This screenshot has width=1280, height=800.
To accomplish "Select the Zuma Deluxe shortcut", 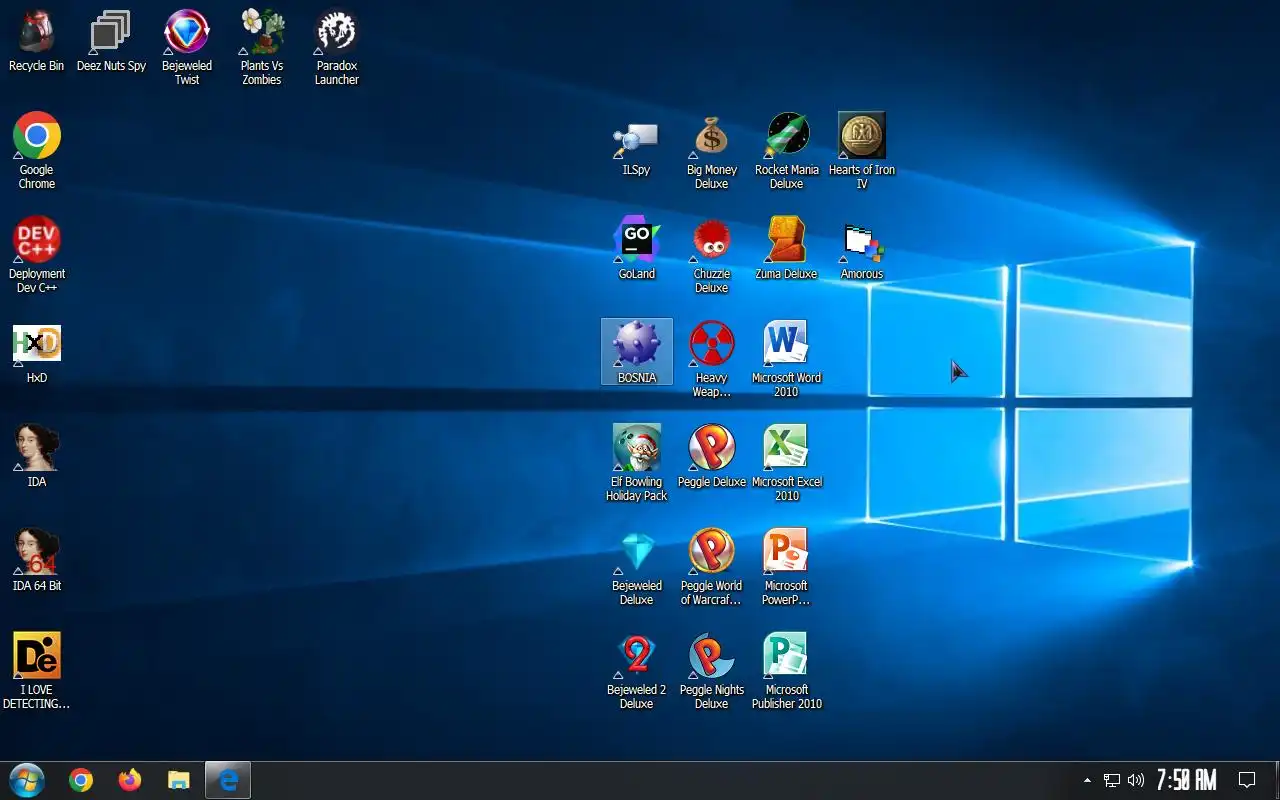I will [787, 249].
